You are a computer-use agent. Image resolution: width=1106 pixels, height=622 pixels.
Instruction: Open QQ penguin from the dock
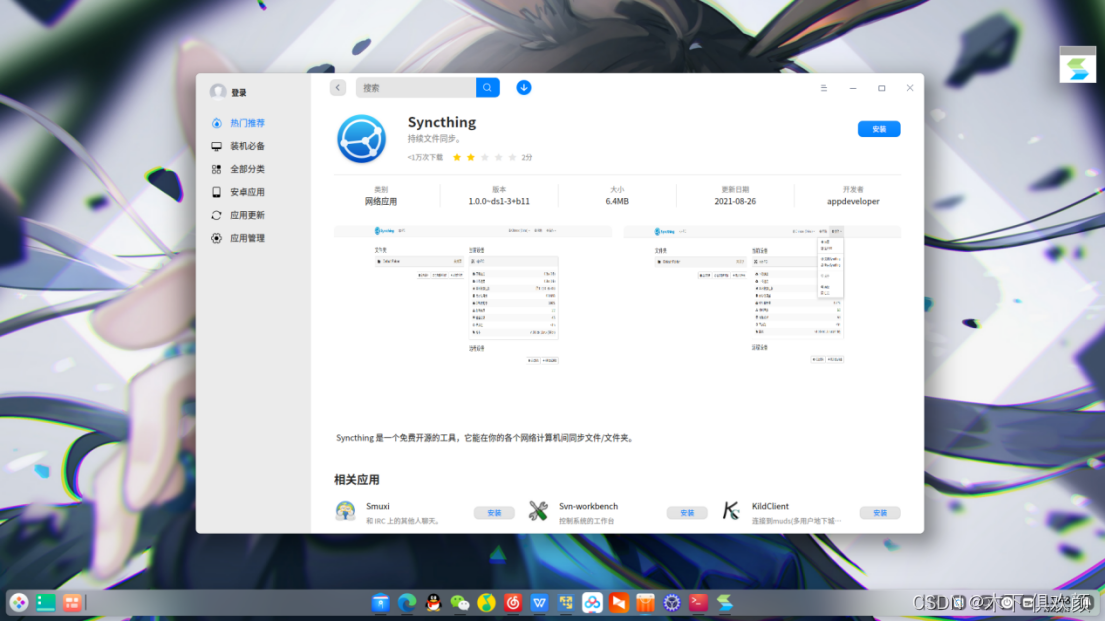pos(434,603)
